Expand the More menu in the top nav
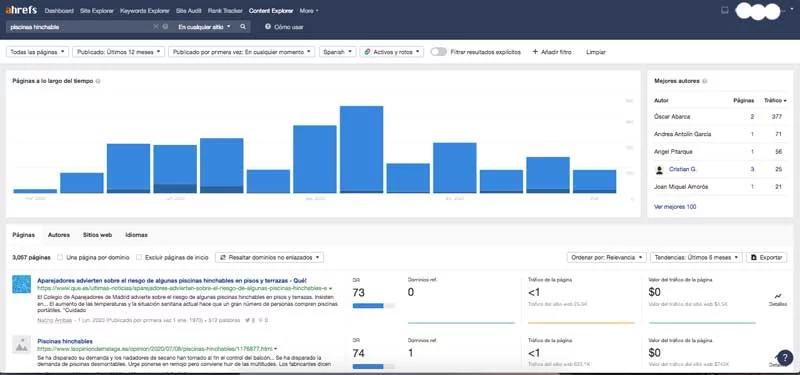Screen dimensions: 800x375 [309, 11]
